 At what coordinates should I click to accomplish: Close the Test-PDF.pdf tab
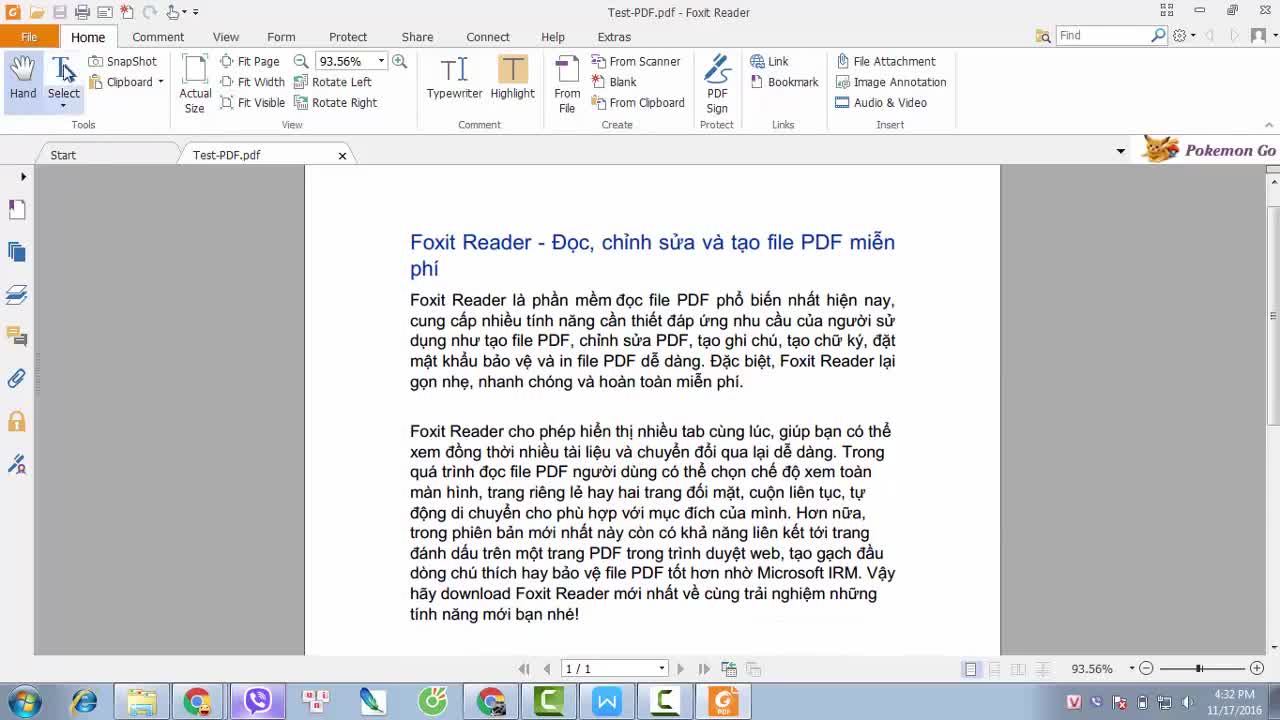[x=342, y=156]
